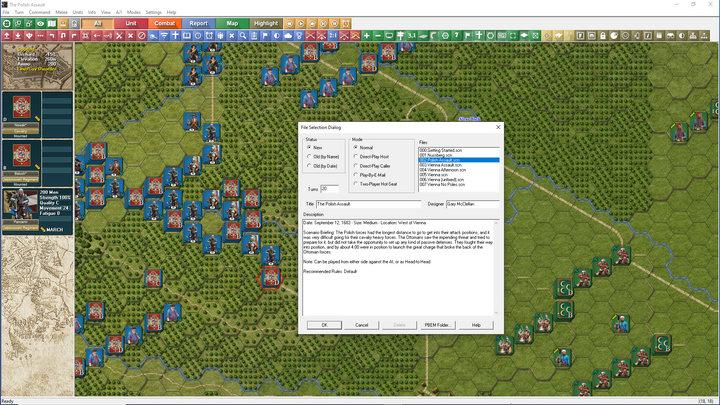The width and height of the screenshot is (720, 405).
Task: Click the circle-slash prohibit icon in red toolbar
Action: pos(142,35)
